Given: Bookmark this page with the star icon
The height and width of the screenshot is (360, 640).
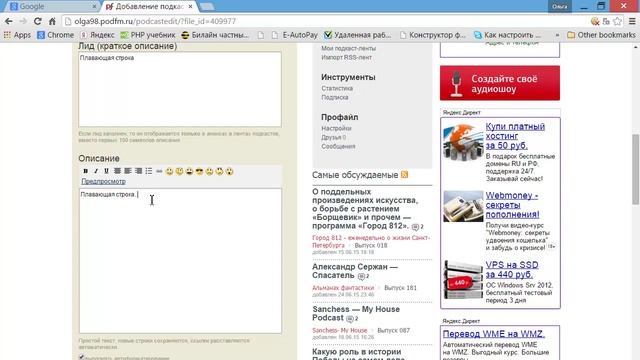Looking at the screenshot, I should pos(618,21).
